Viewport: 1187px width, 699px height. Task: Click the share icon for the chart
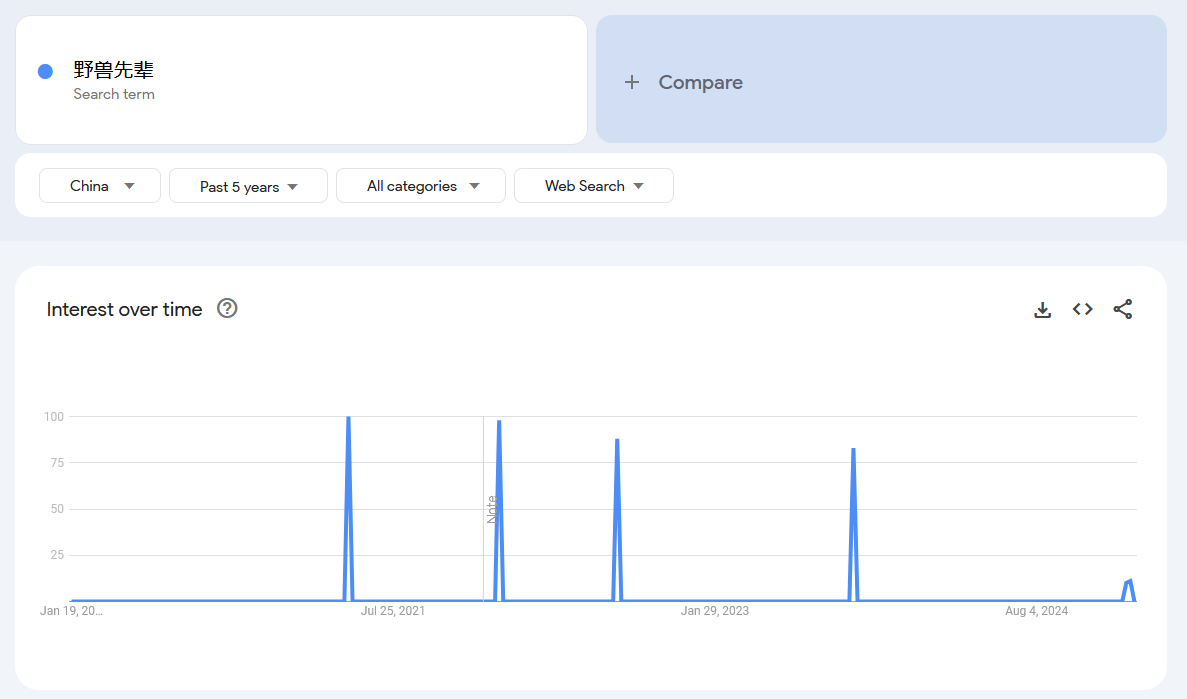(1122, 310)
